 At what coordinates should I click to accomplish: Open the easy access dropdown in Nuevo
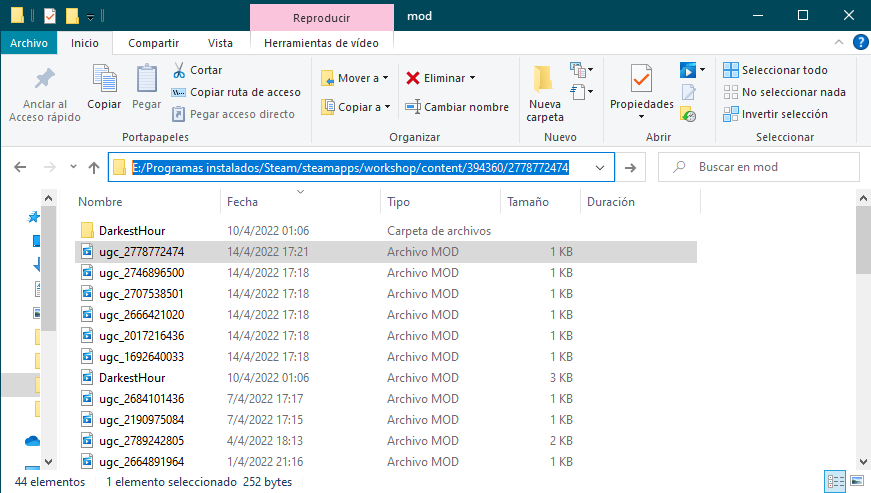(582, 92)
